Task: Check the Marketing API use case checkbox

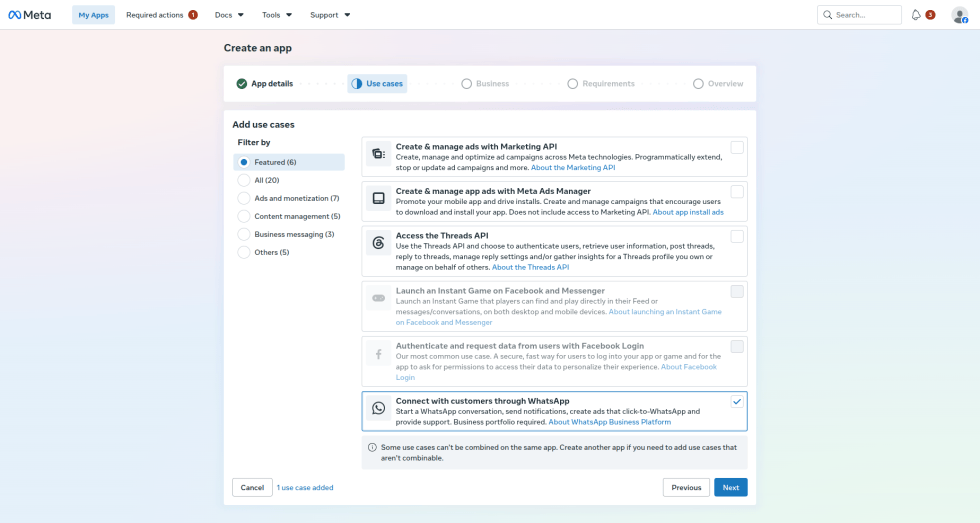Action: tap(737, 147)
